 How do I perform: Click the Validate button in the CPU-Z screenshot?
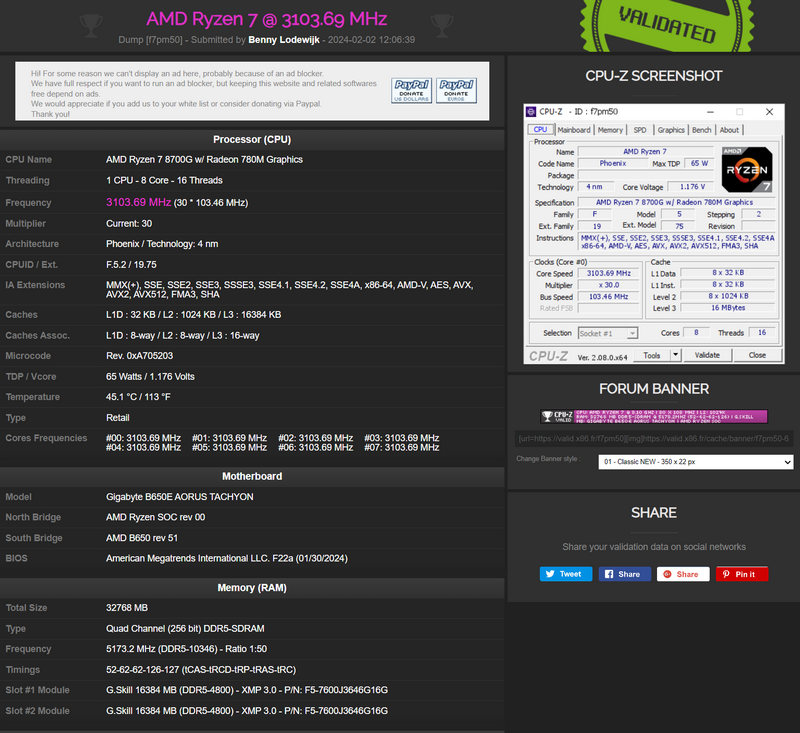[708, 354]
